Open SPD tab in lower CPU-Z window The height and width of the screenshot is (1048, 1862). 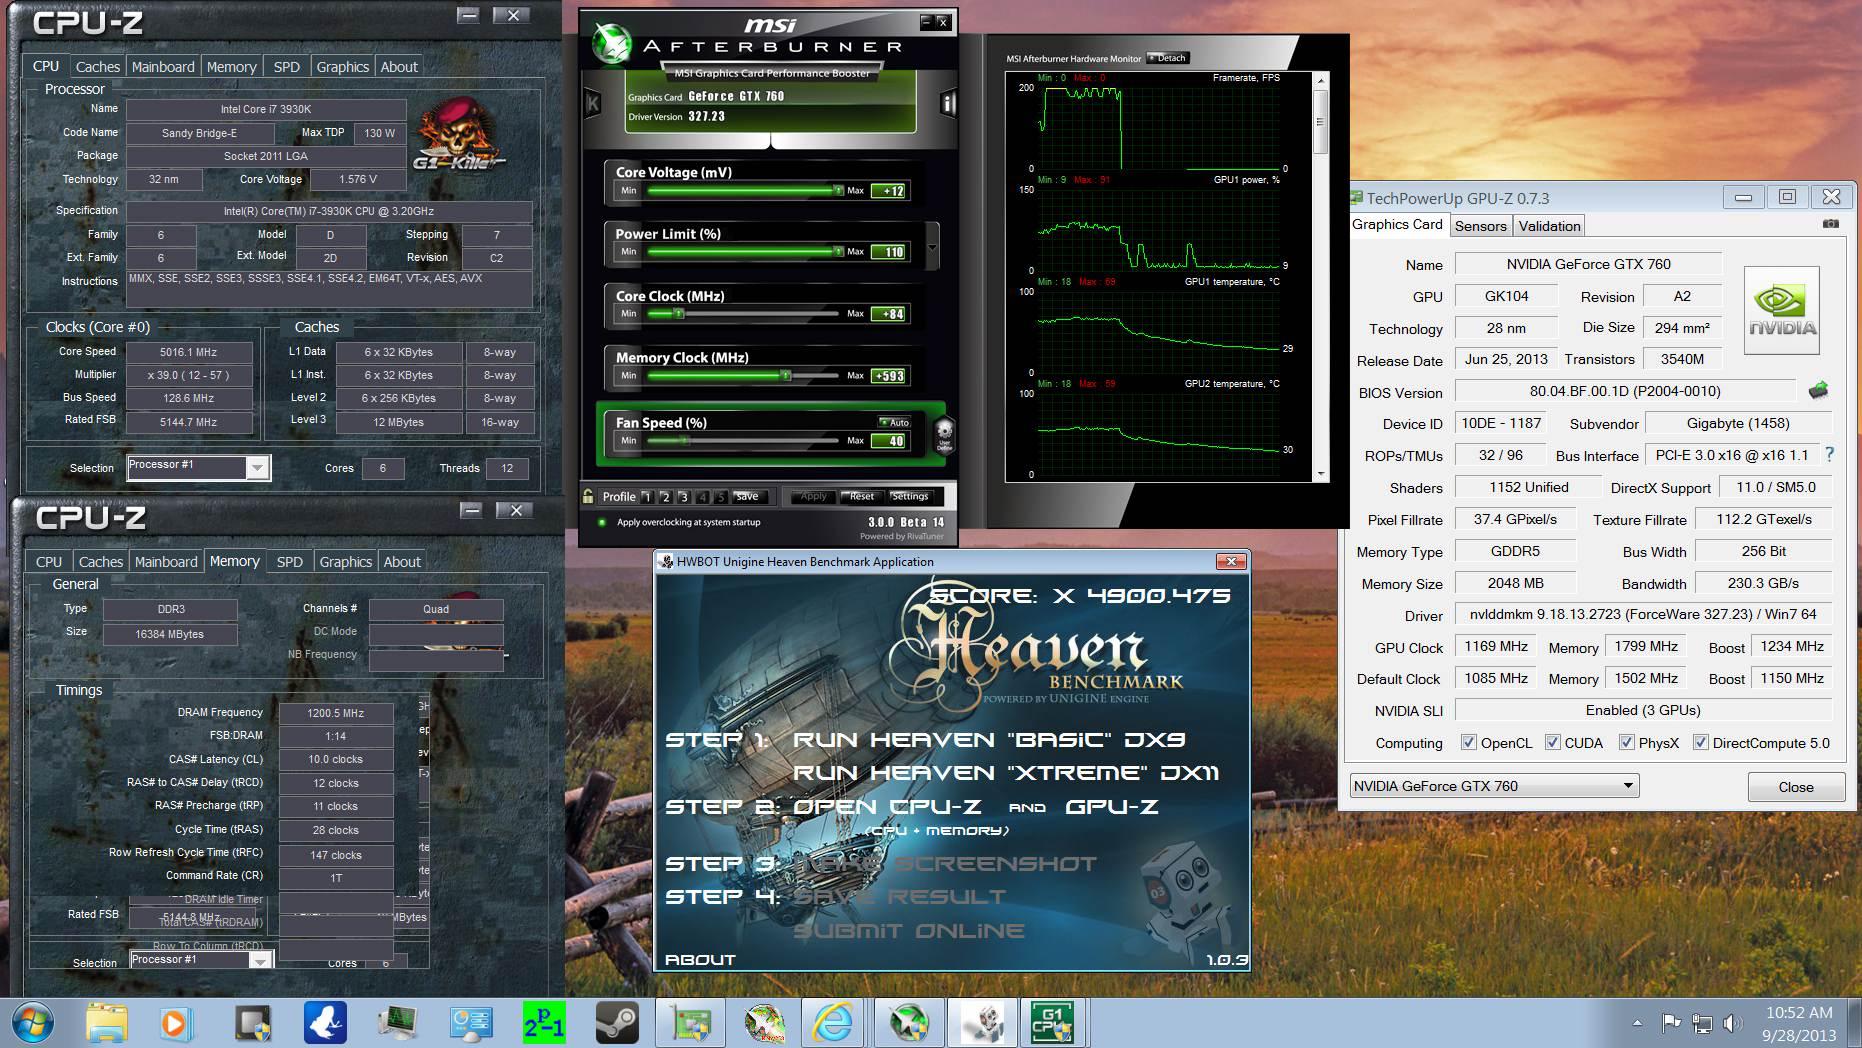pos(290,561)
